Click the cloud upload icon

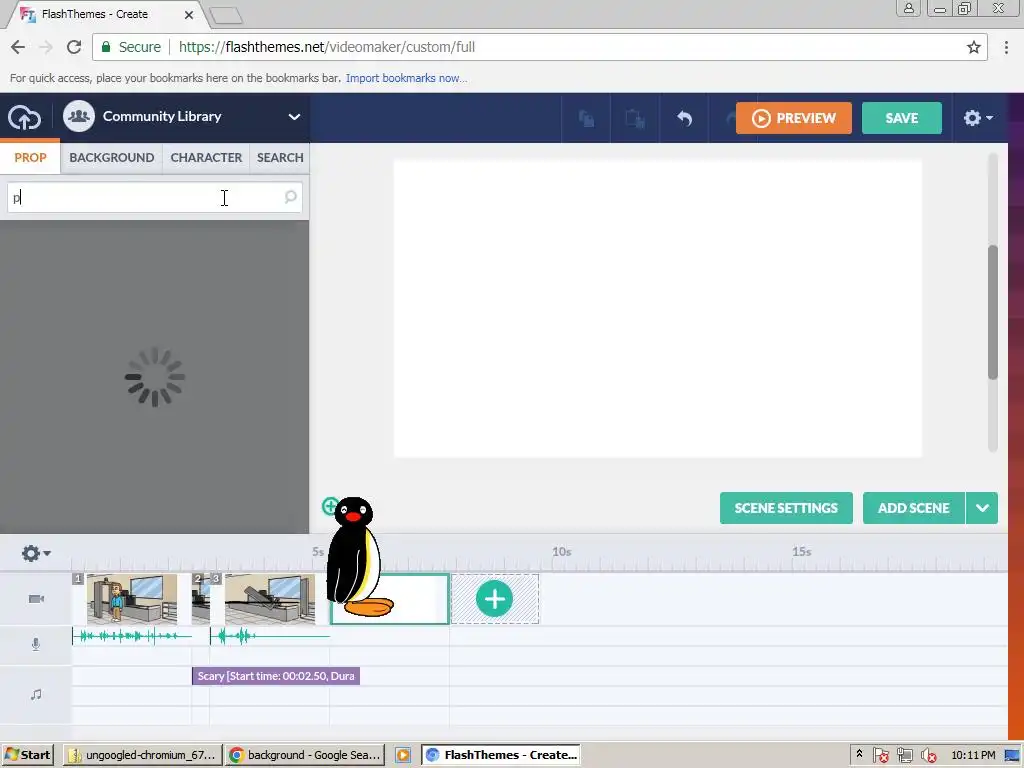(24, 118)
